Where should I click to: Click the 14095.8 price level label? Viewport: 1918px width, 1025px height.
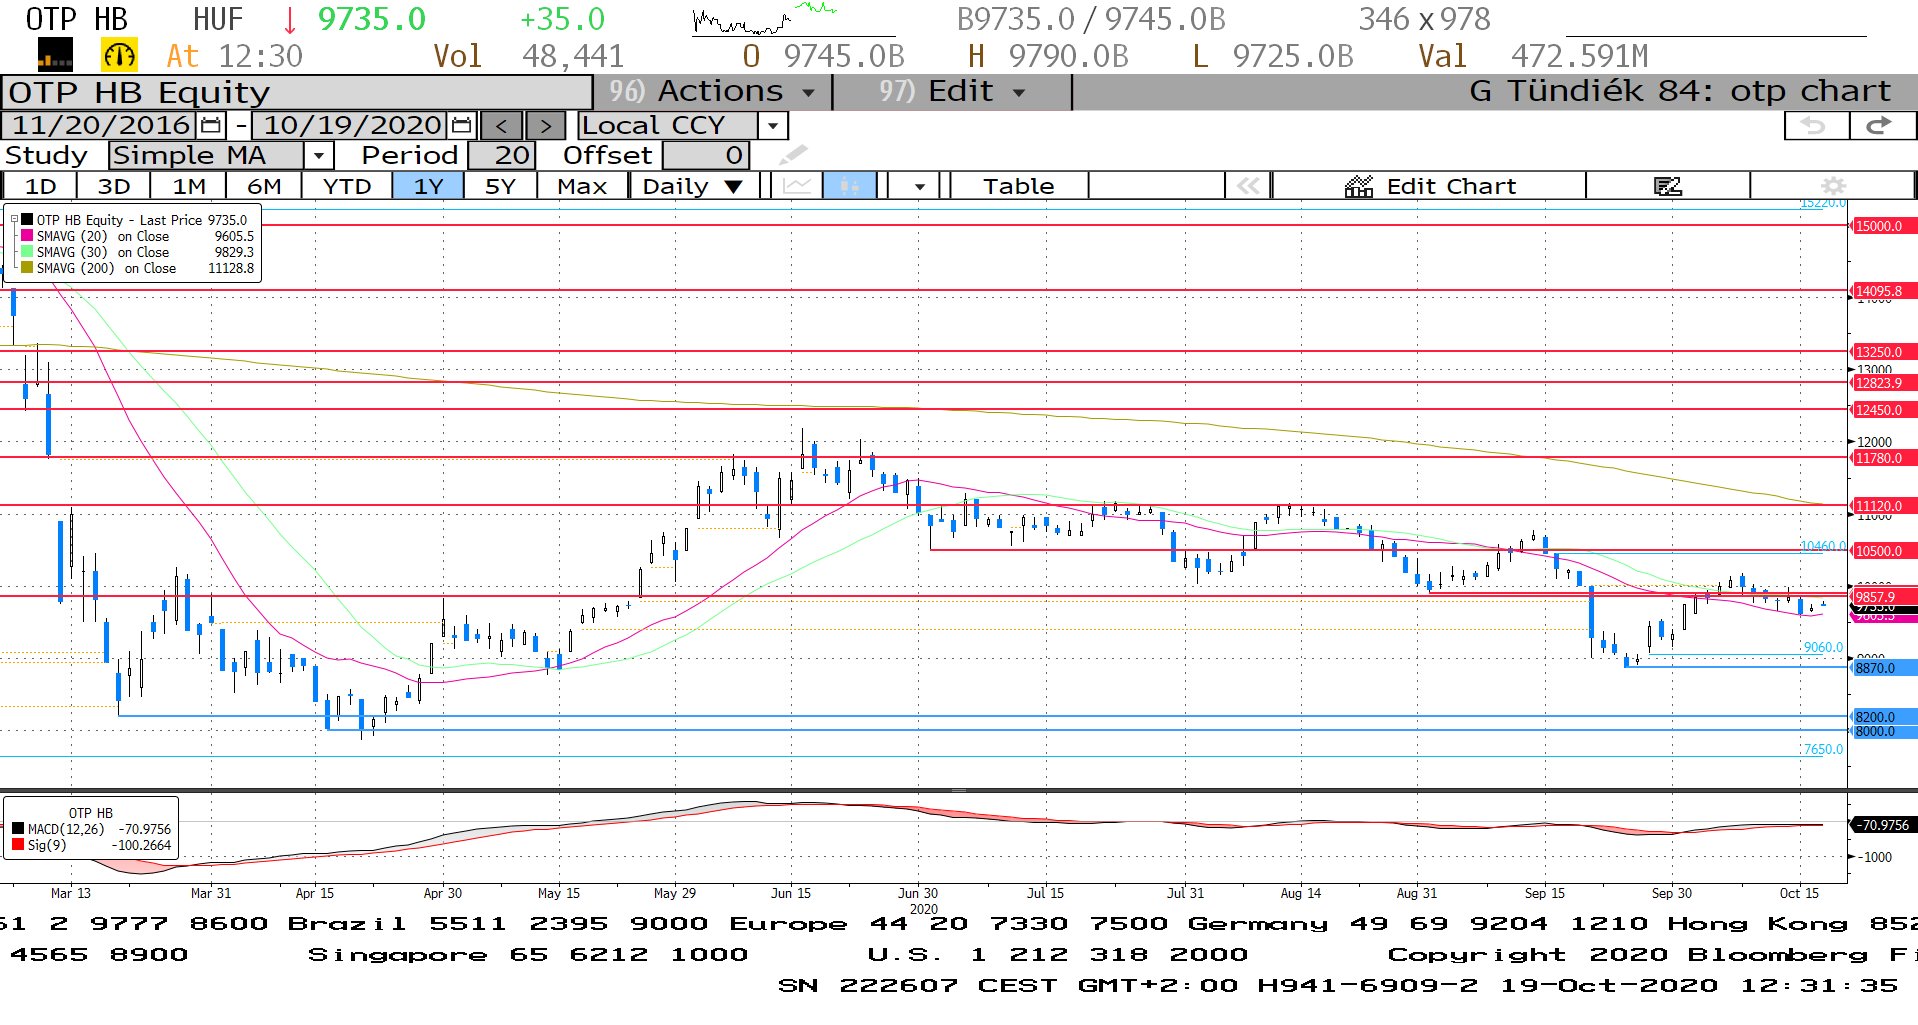1884,291
